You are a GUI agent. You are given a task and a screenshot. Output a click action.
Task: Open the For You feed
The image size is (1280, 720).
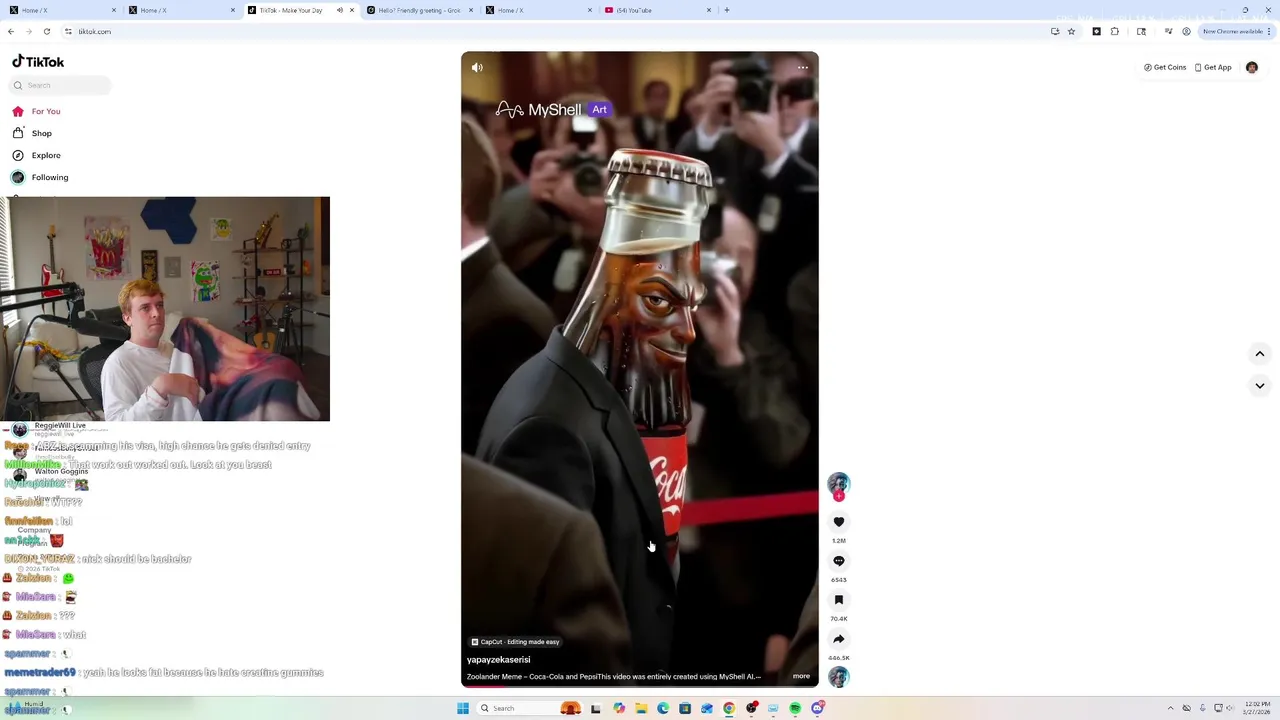click(x=37, y=111)
